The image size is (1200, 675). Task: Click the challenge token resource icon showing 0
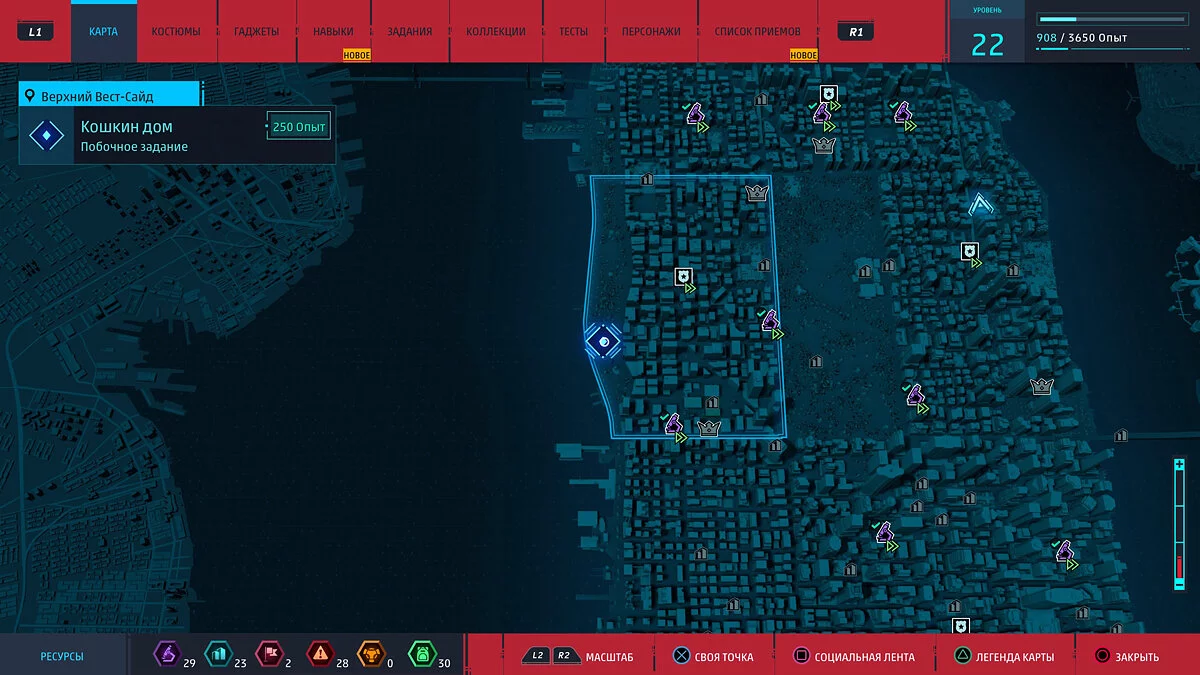click(x=370, y=655)
